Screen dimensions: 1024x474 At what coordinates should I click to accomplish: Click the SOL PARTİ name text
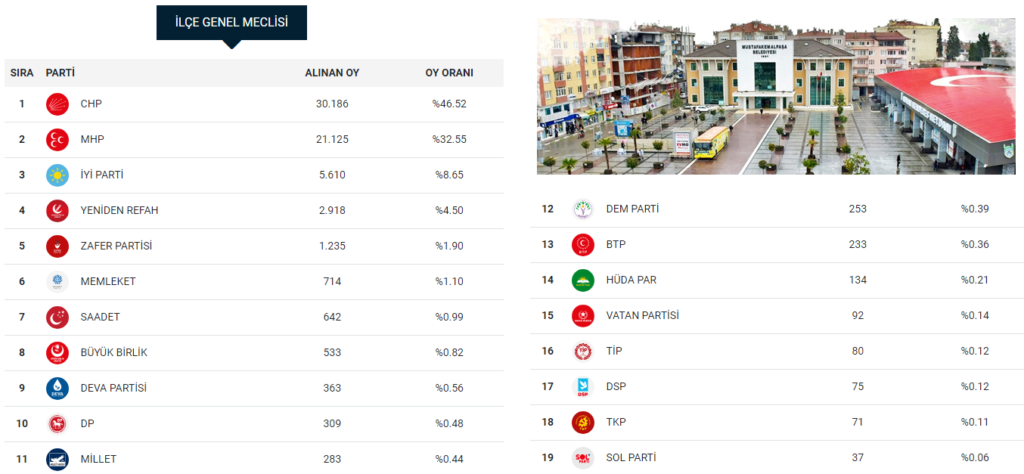(x=631, y=458)
